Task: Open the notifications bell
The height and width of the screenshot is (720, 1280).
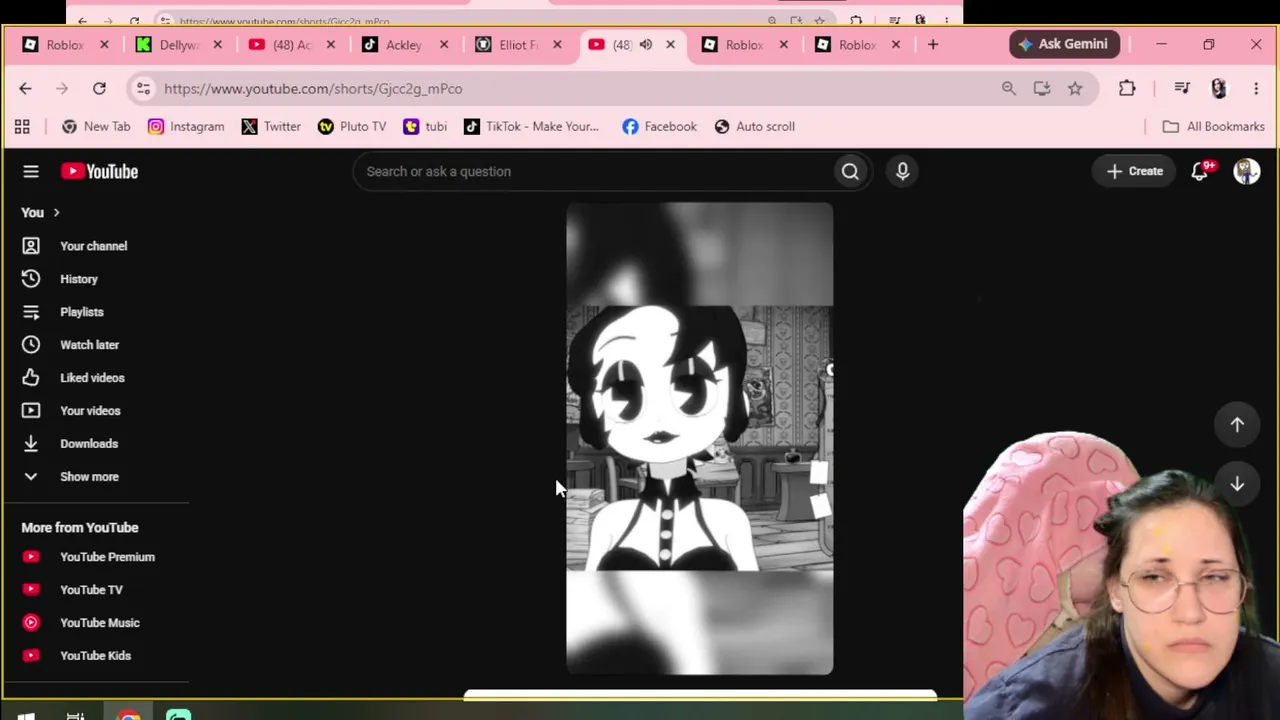Action: [x=1200, y=171]
